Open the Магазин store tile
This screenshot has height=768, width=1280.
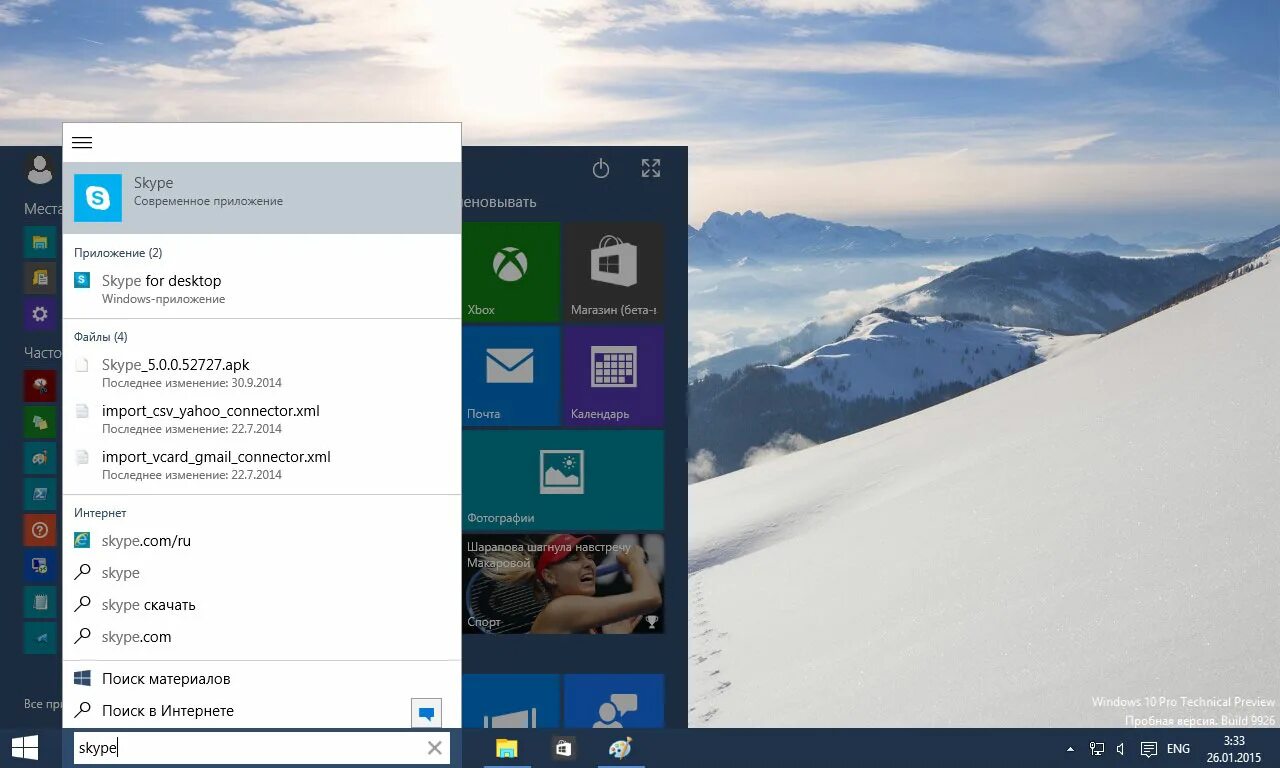click(613, 271)
